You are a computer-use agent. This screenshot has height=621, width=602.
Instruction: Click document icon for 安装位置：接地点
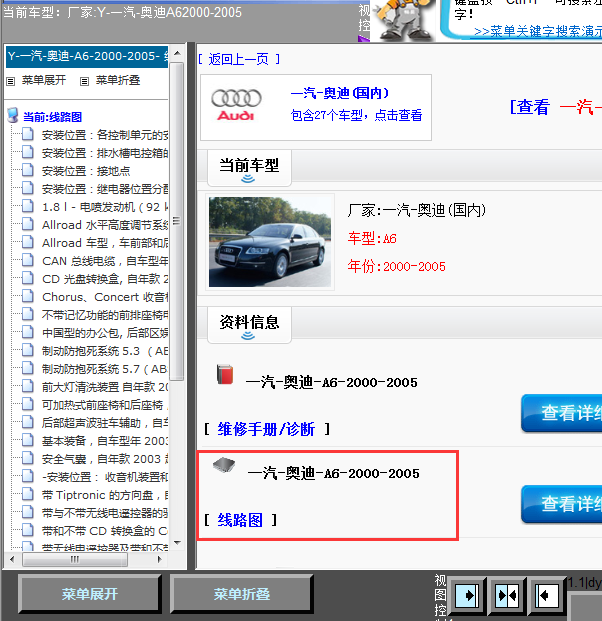pos(27,170)
